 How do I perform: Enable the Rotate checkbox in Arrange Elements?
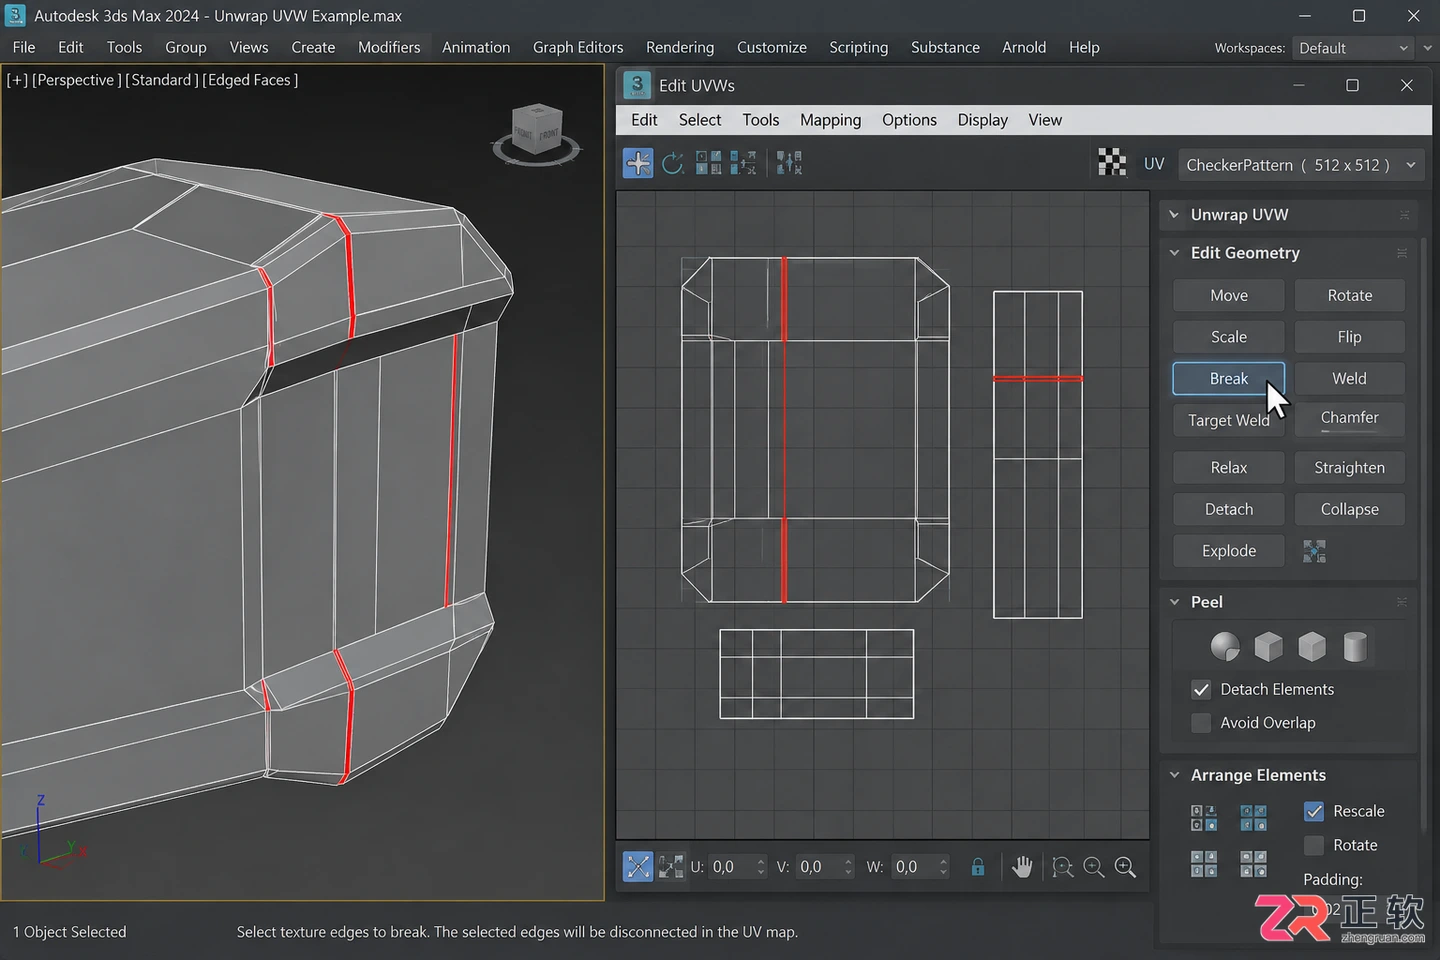(x=1314, y=846)
